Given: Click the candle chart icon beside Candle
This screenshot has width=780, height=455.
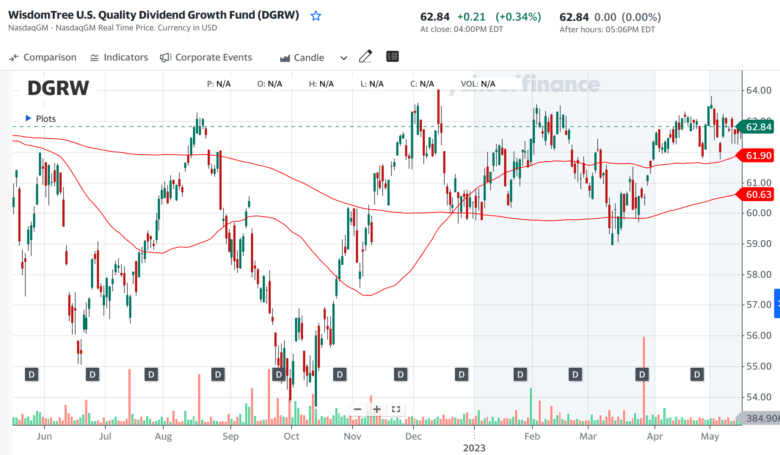Looking at the screenshot, I should (285, 58).
